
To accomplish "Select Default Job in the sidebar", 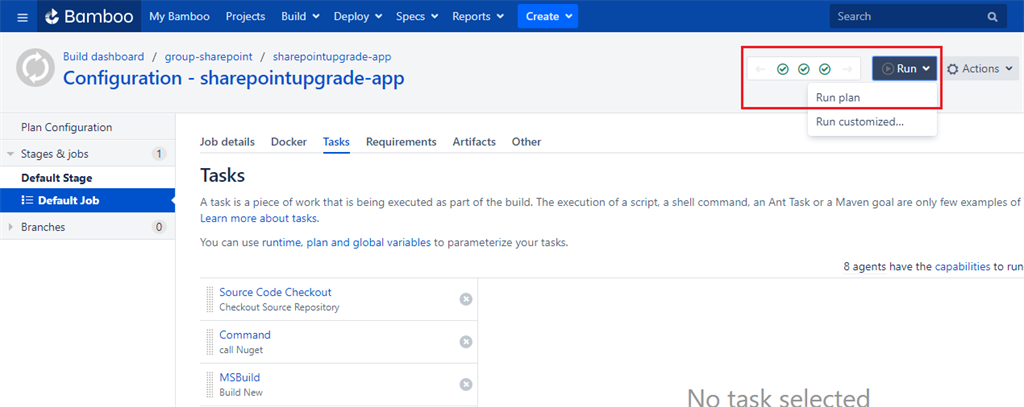I will pos(88,201).
